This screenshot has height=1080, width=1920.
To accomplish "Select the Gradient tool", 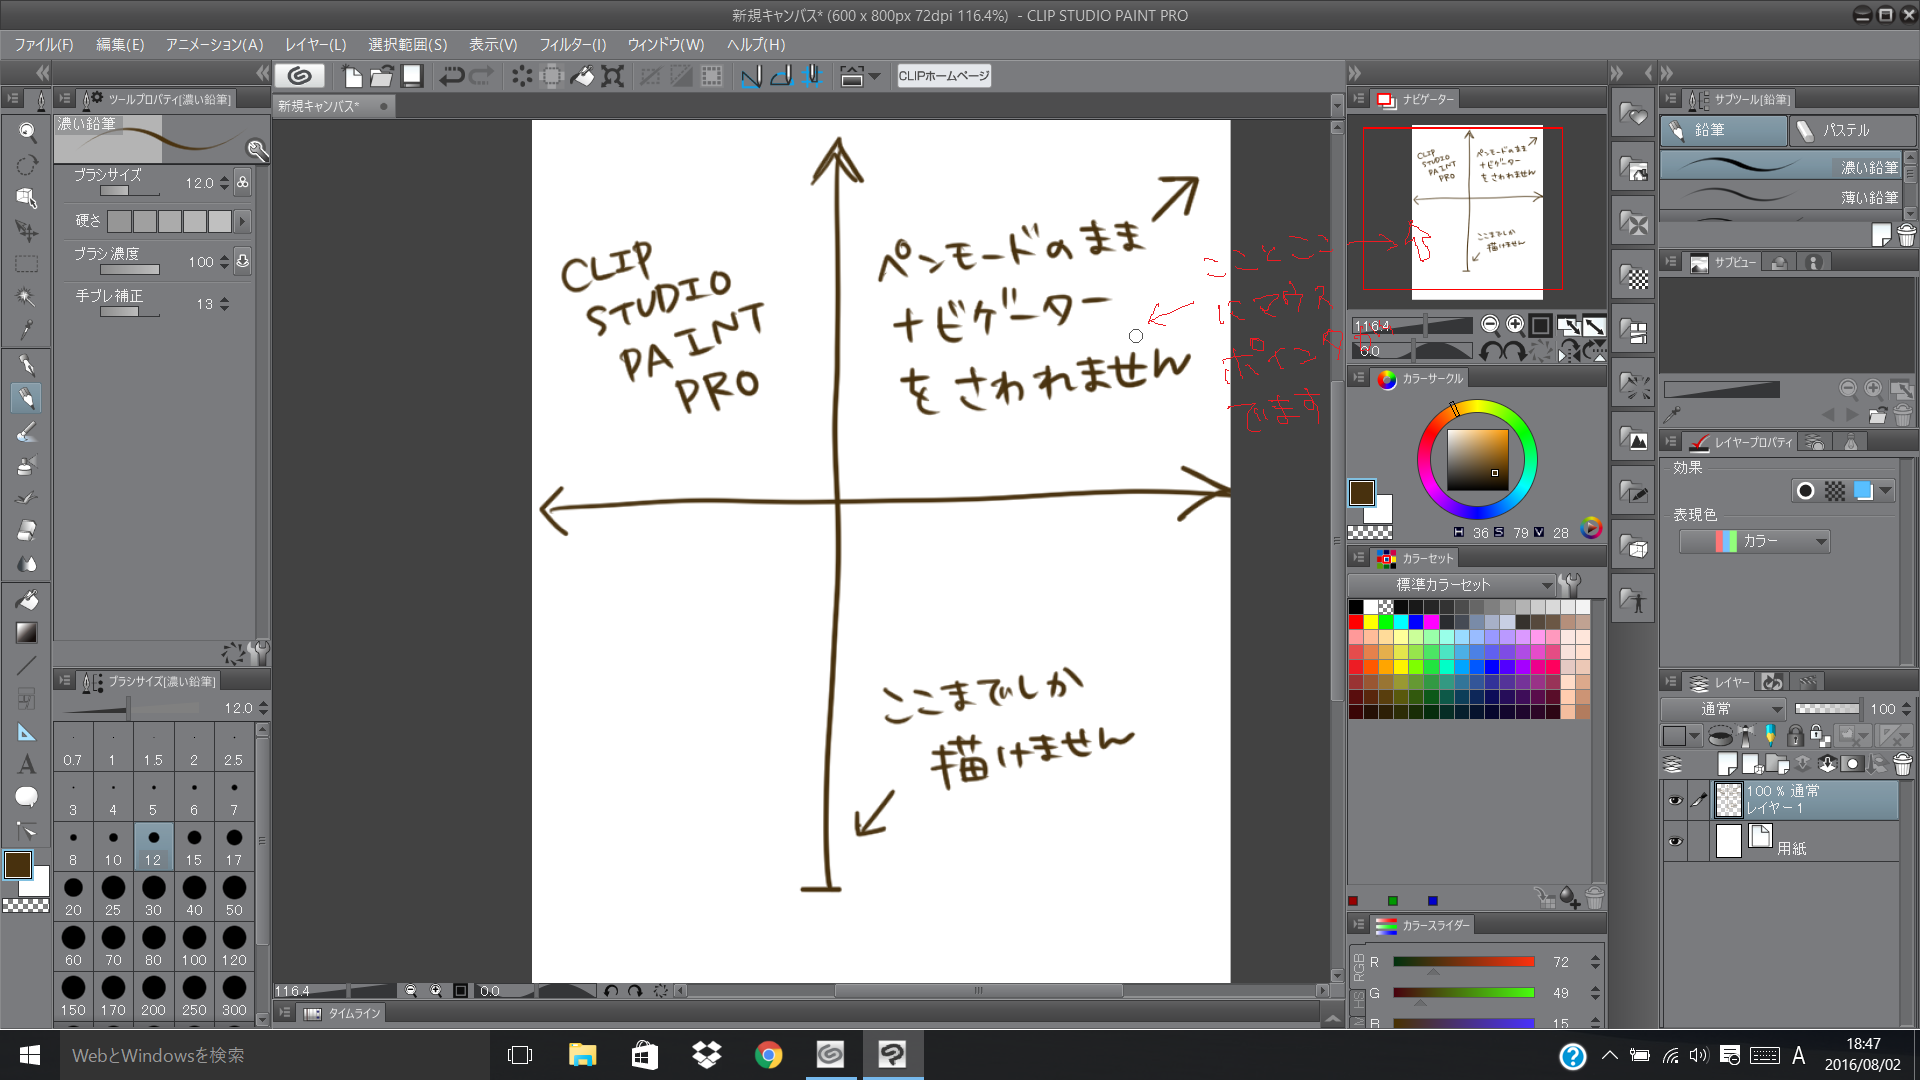I will coord(27,633).
